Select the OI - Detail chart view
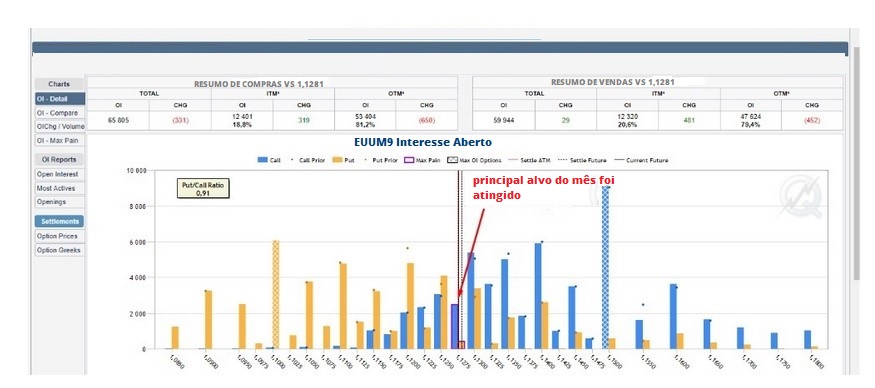Screen dimensions: 875x388 [60, 99]
